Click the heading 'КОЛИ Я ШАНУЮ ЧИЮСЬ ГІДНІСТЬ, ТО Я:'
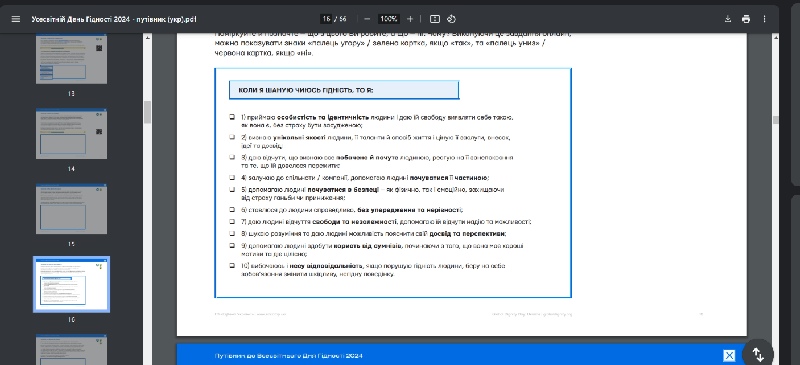Image resolution: width=800 pixels, height=365 pixels. pyautogui.click(x=306, y=90)
